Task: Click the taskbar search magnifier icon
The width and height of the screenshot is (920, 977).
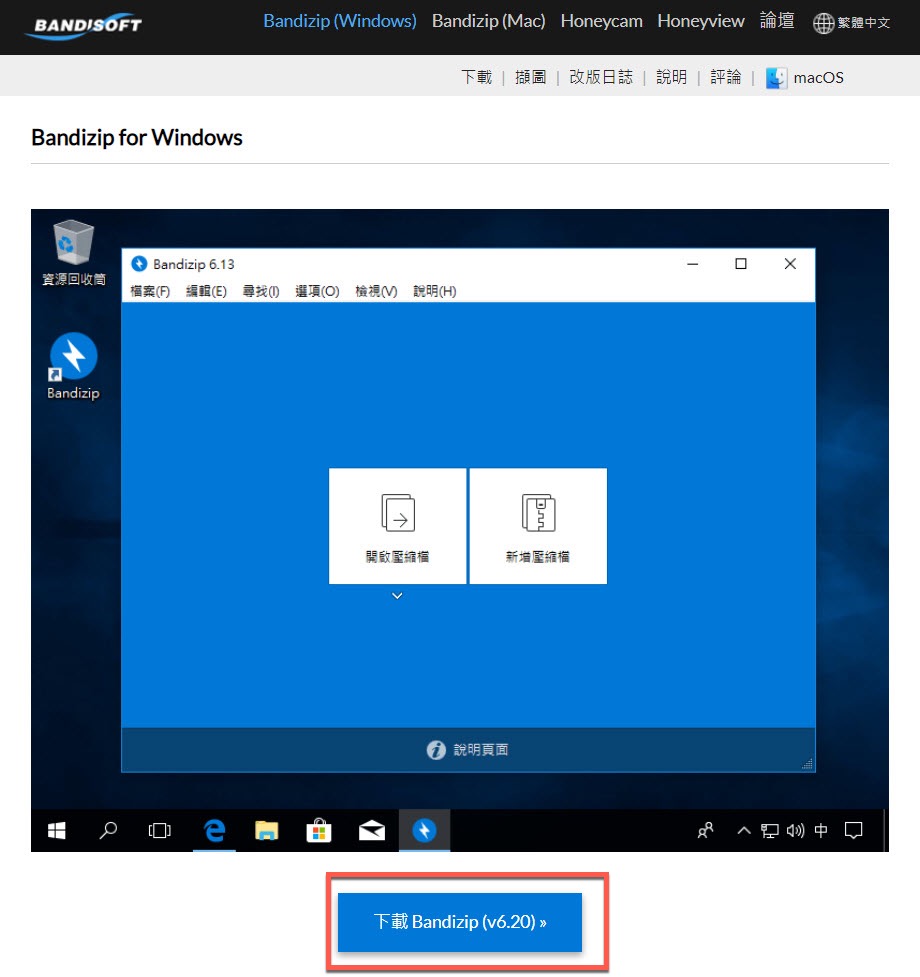Action: pos(108,831)
